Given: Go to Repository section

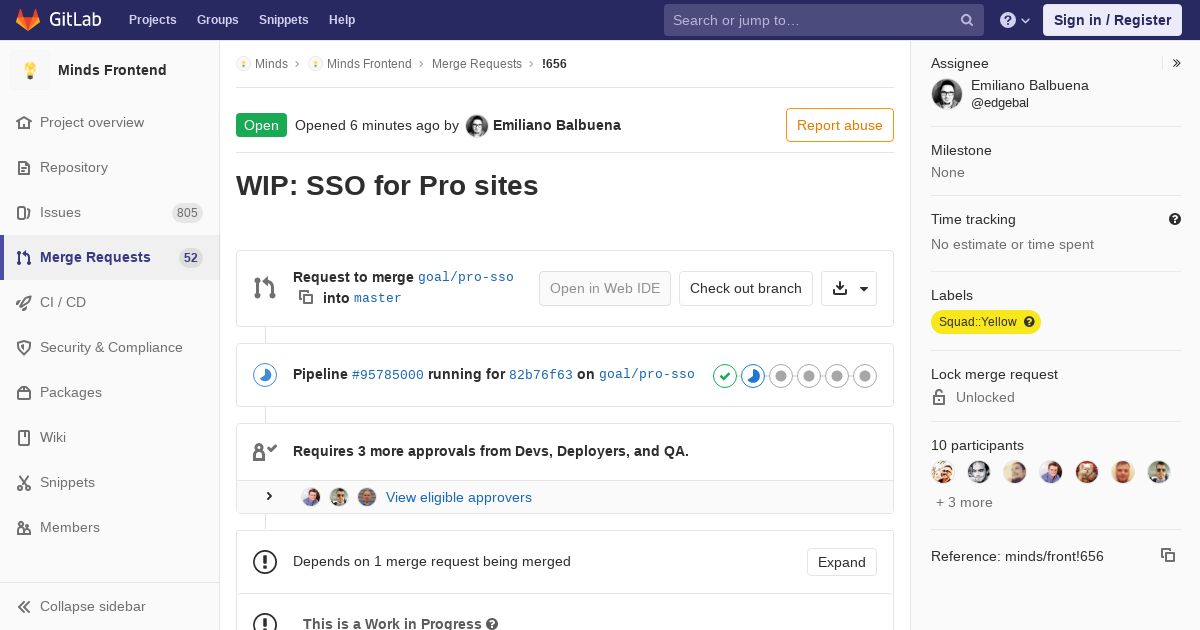Looking at the screenshot, I should click(x=74, y=167).
